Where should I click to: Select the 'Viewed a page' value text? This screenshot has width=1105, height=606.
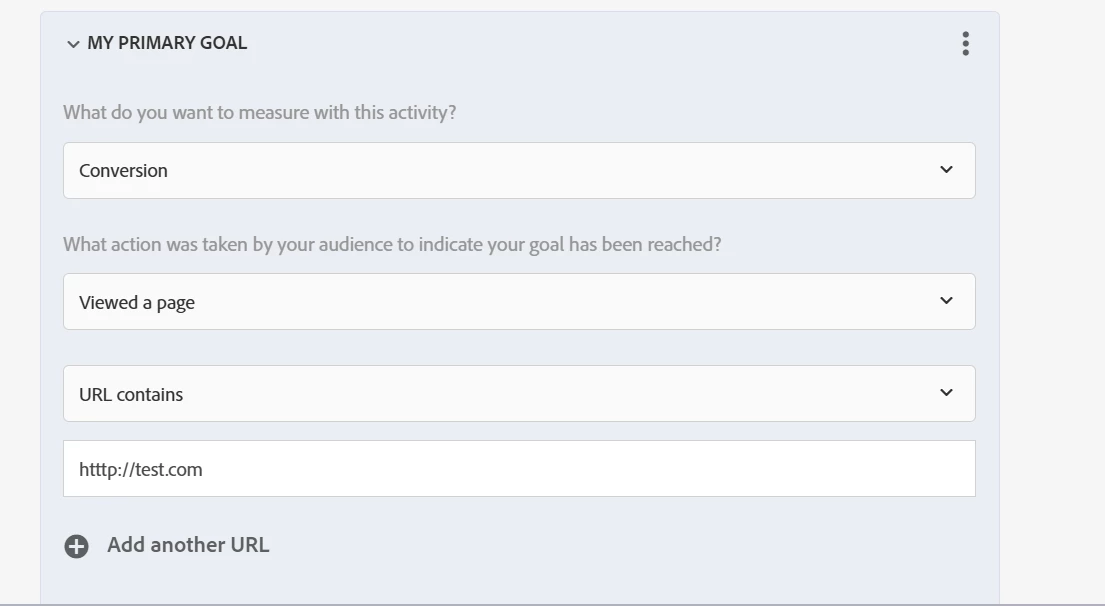[137, 302]
